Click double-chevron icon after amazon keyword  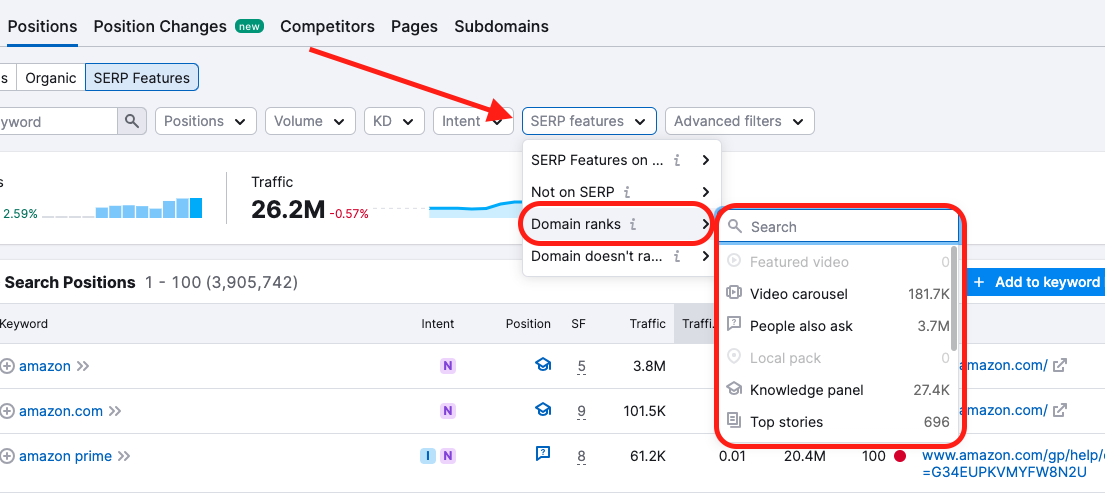83,366
